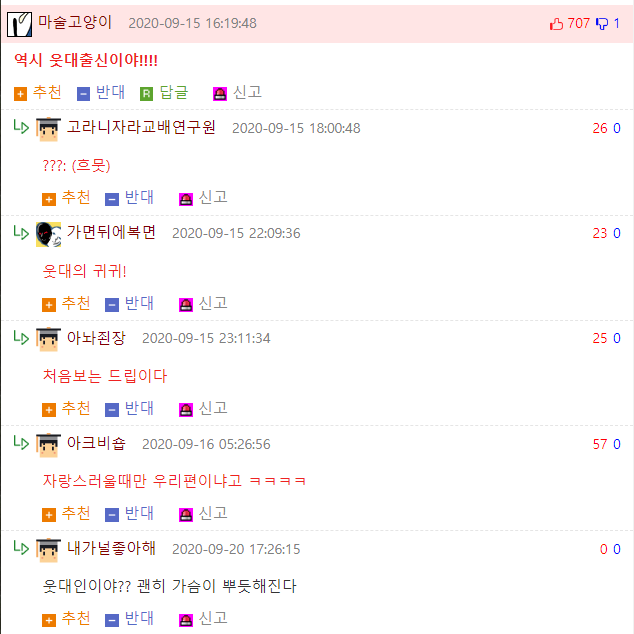Click 신고 under 처음보는 드립이다
Screen dimensions: 634x634
pyautogui.click(x=213, y=408)
